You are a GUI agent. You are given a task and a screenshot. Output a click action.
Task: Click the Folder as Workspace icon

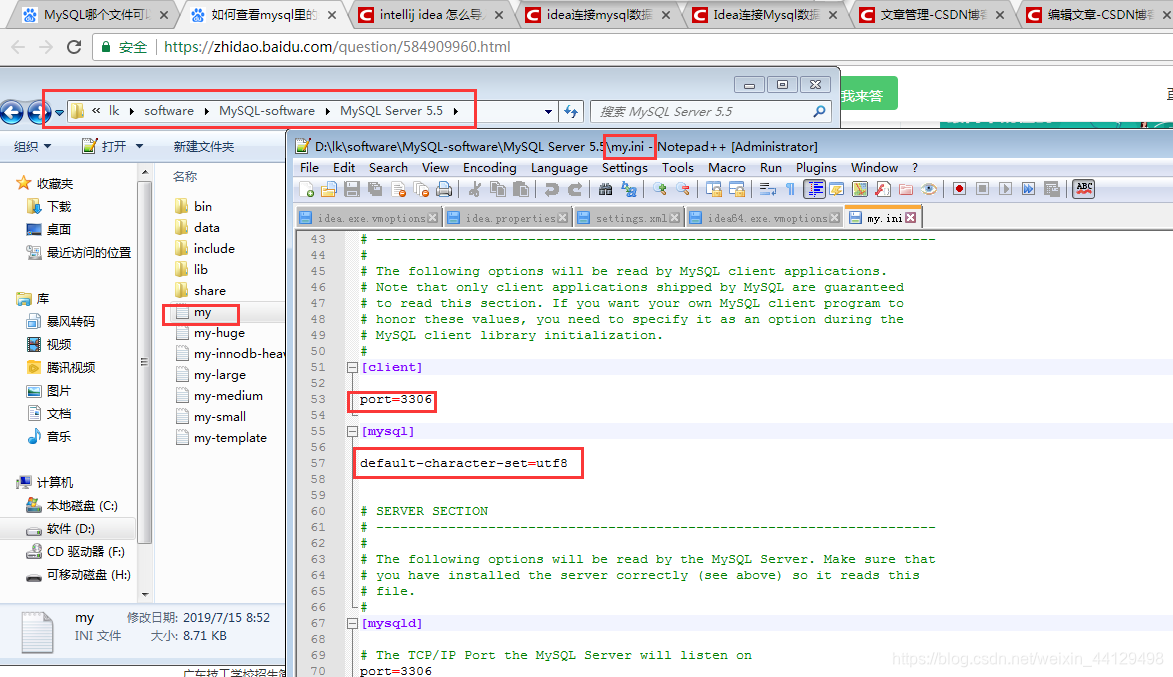click(906, 189)
